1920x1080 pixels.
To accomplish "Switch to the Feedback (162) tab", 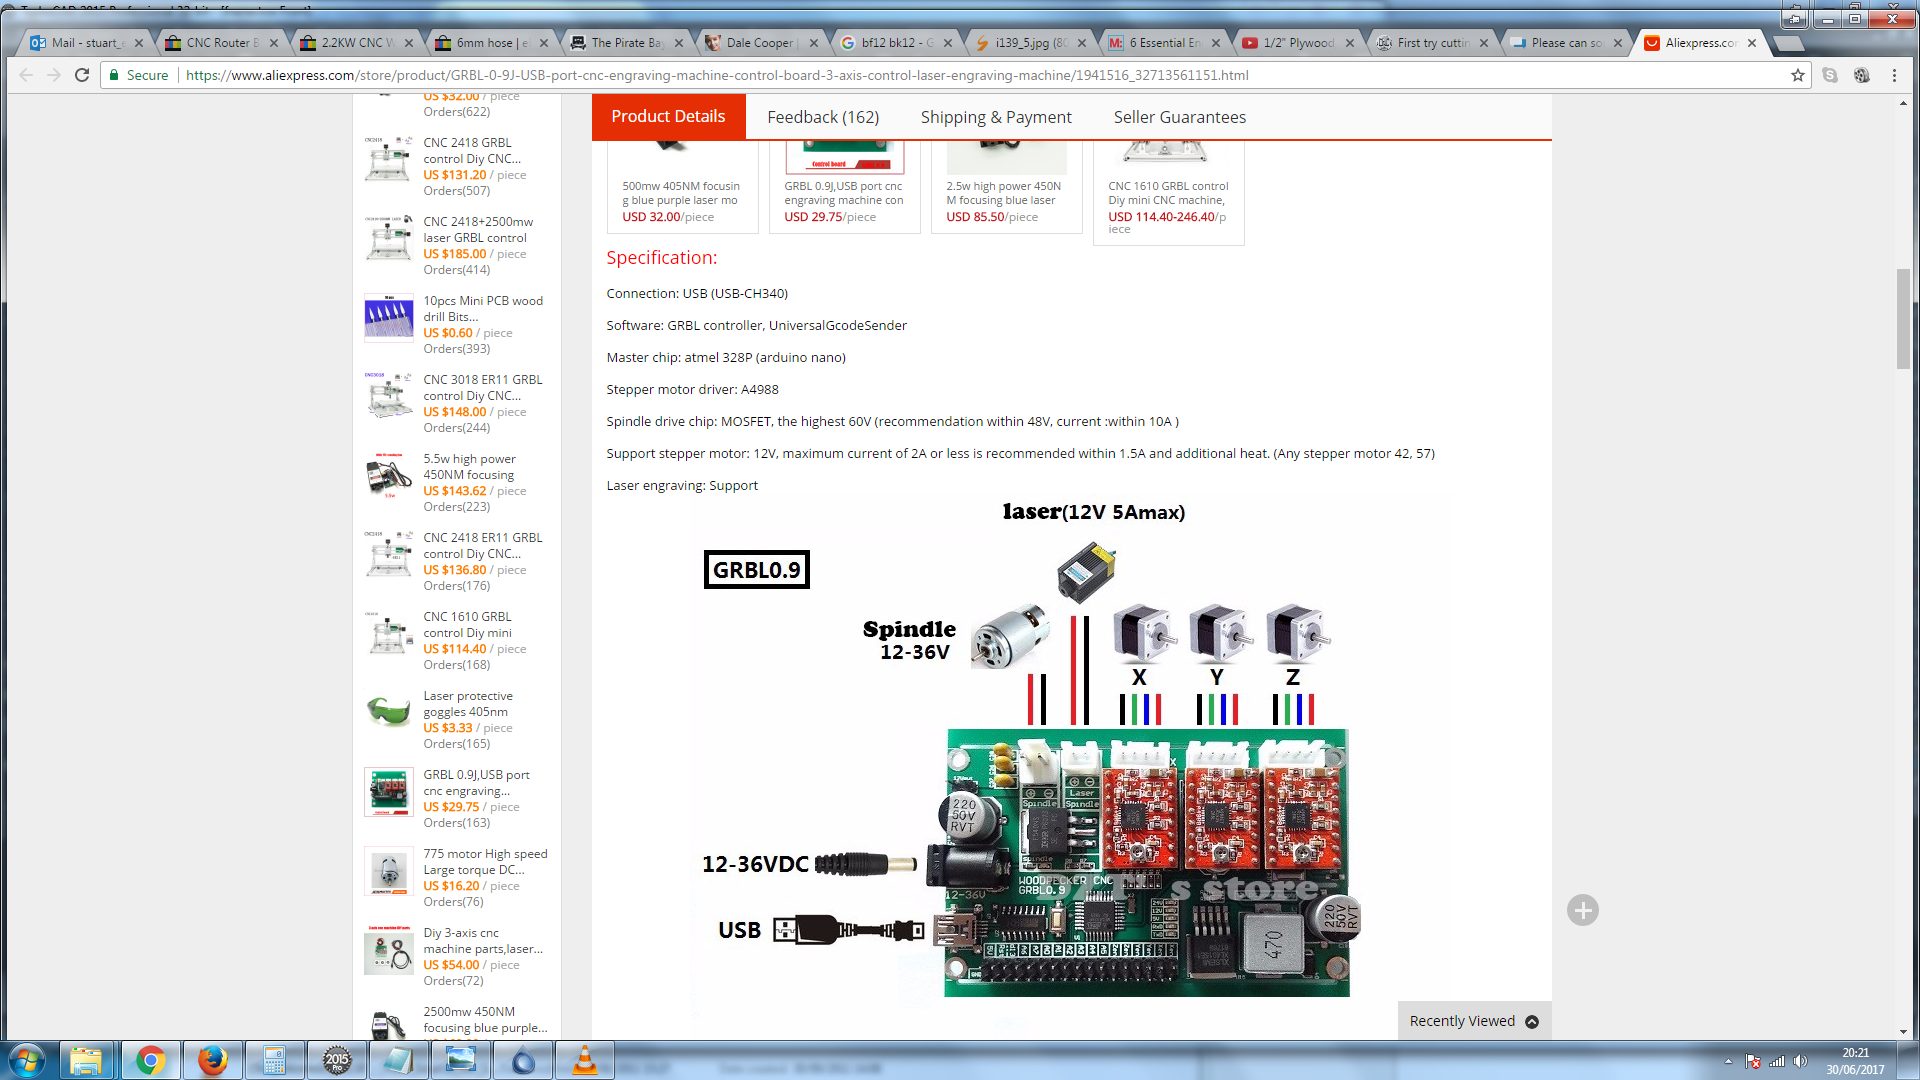I will point(822,117).
